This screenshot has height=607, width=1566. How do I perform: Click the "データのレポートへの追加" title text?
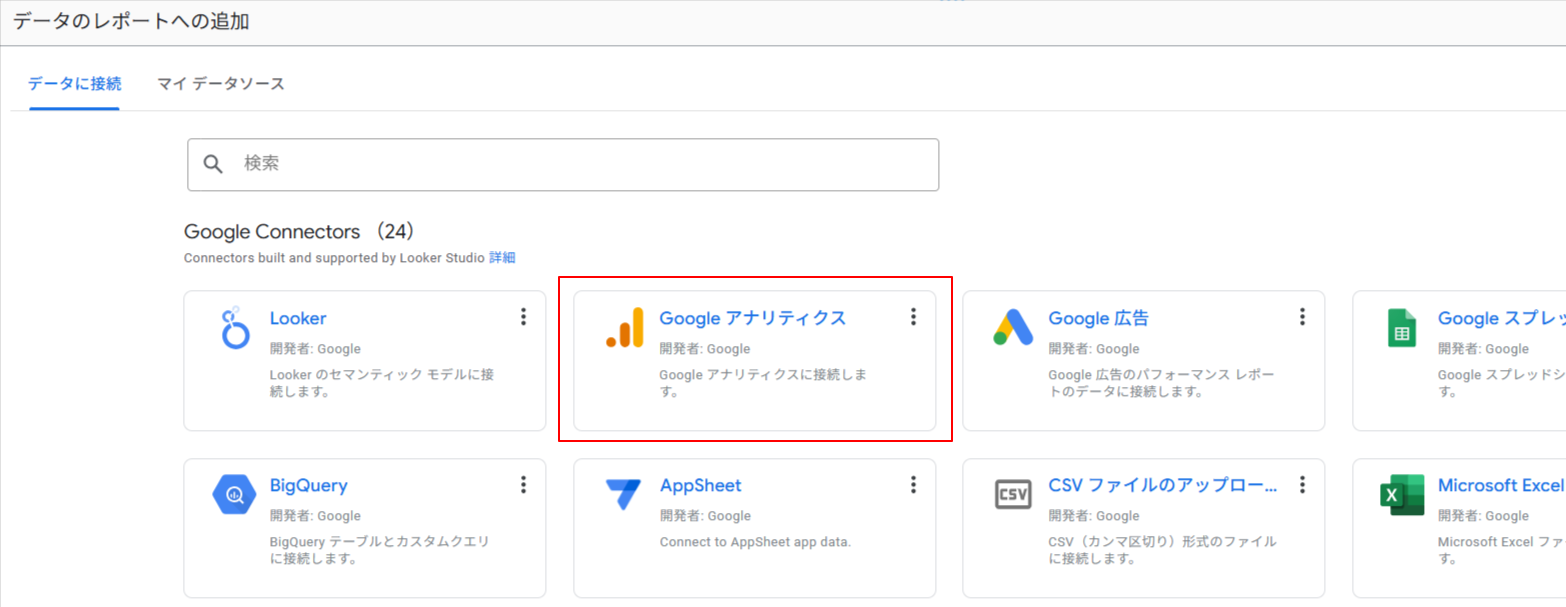tap(131, 22)
